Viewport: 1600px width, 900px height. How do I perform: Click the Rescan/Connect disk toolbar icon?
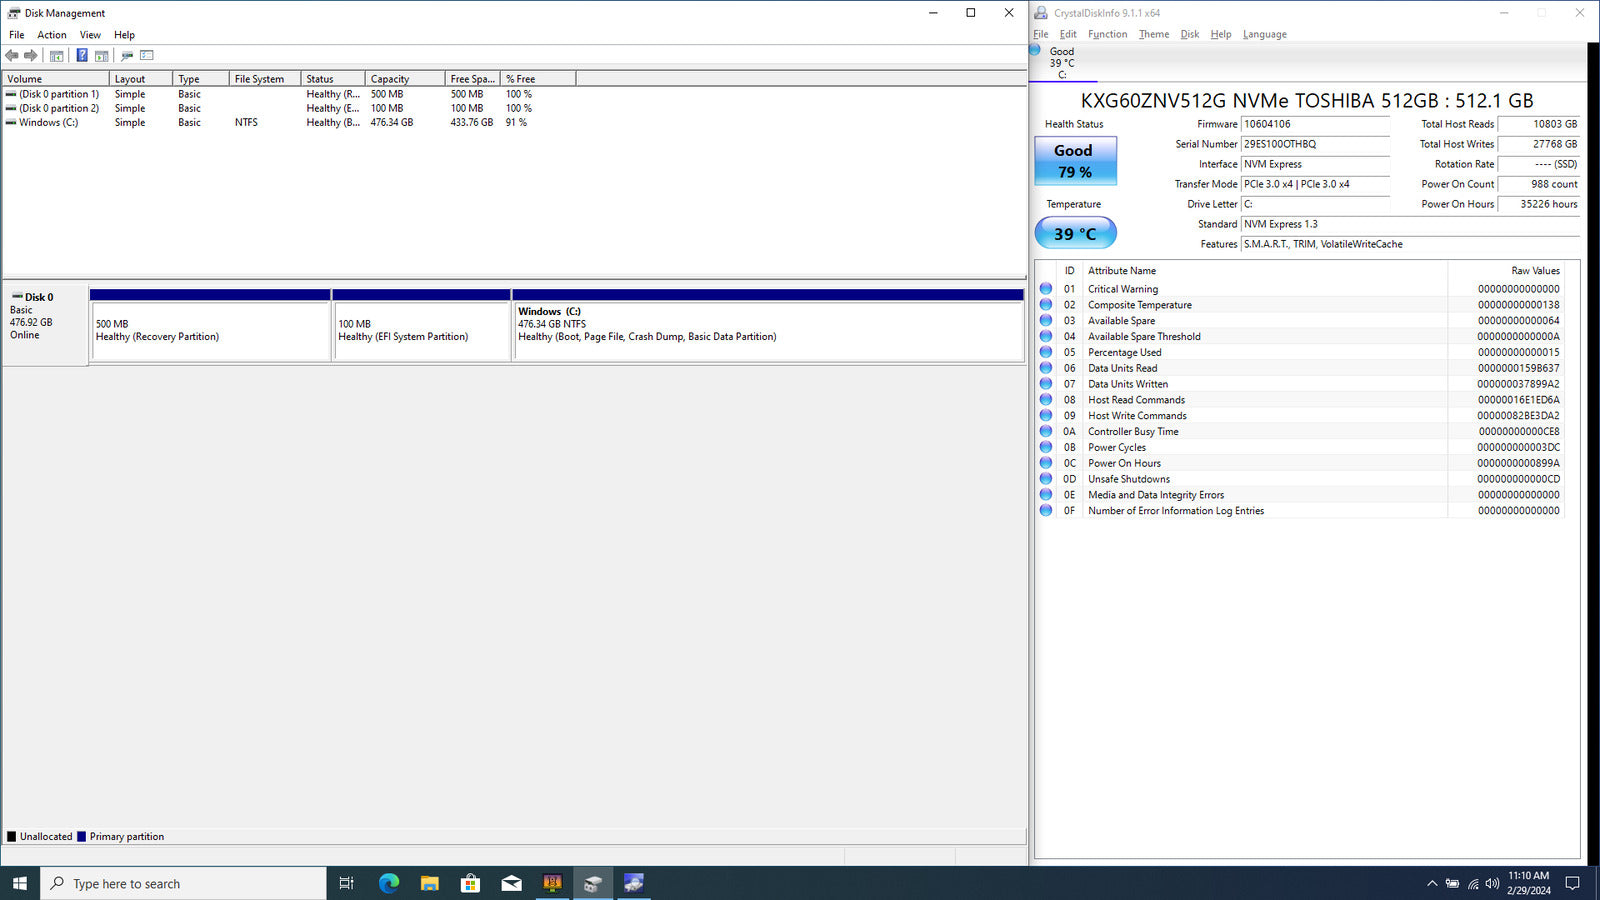pos(127,56)
